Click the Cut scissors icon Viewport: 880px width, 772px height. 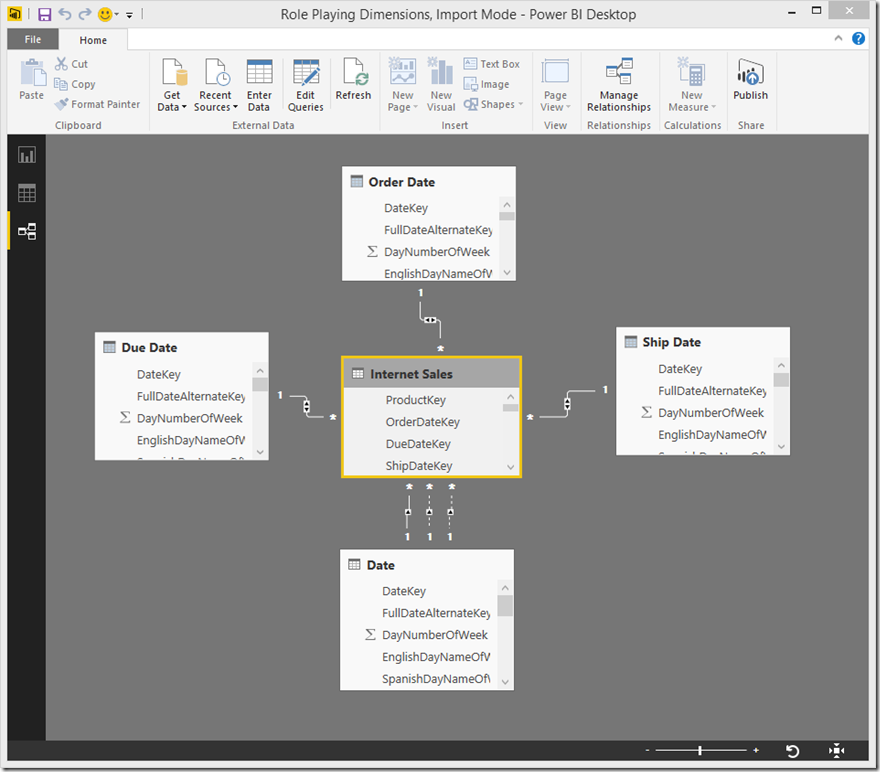point(61,63)
